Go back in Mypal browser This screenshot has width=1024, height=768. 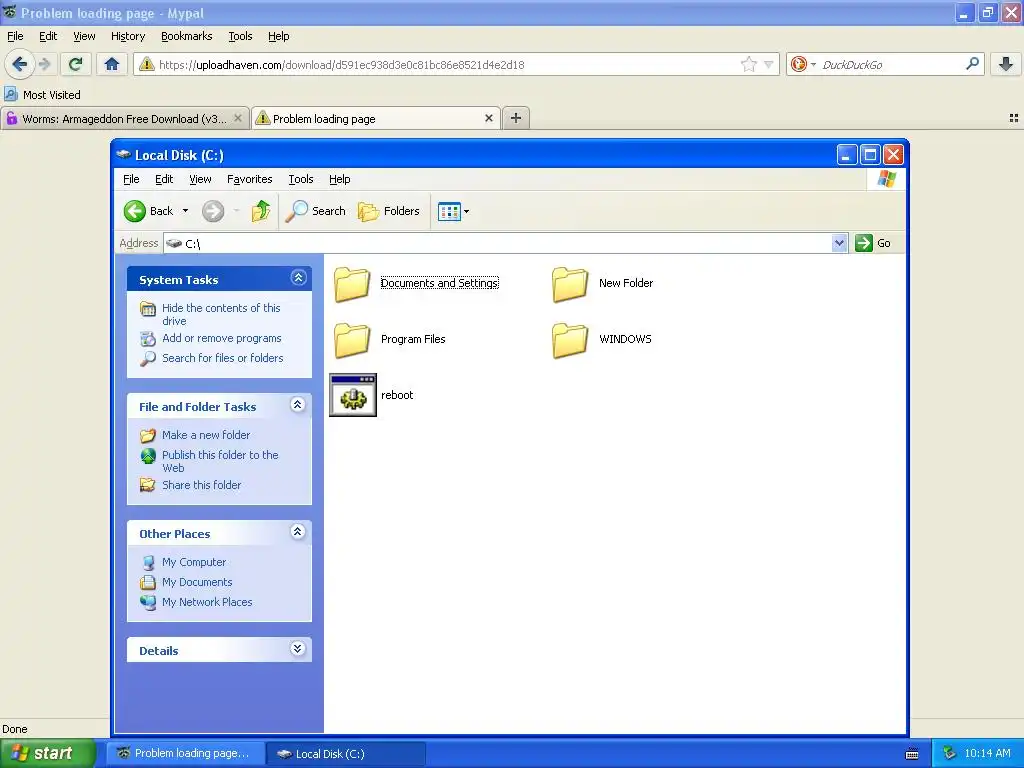tap(19, 64)
